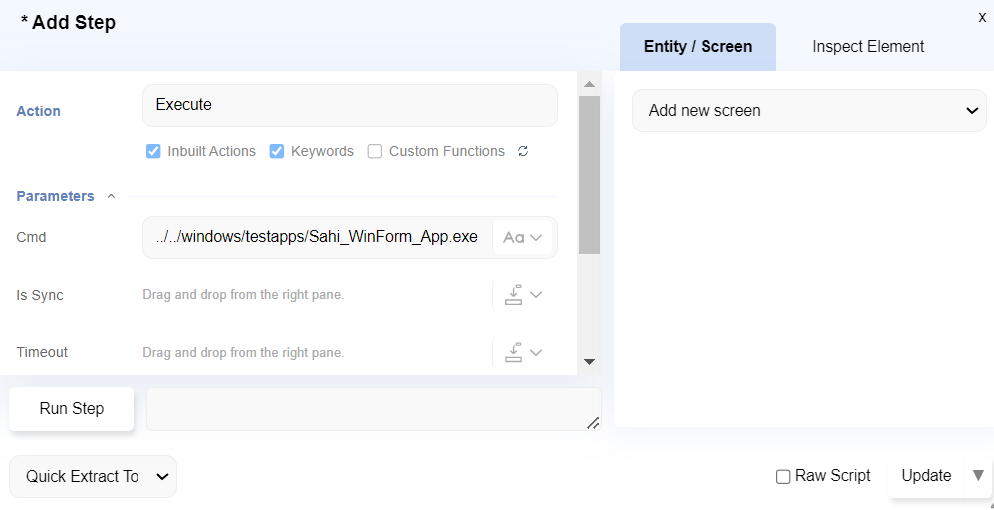Open the arrow menu next to Update
994x510 pixels.
point(978,475)
